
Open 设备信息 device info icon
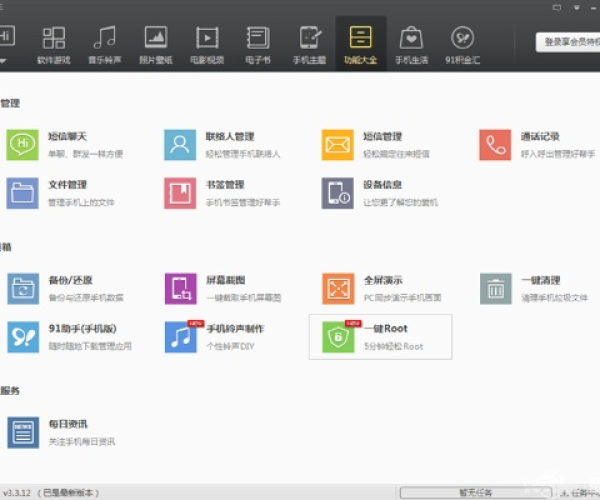(338, 193)
